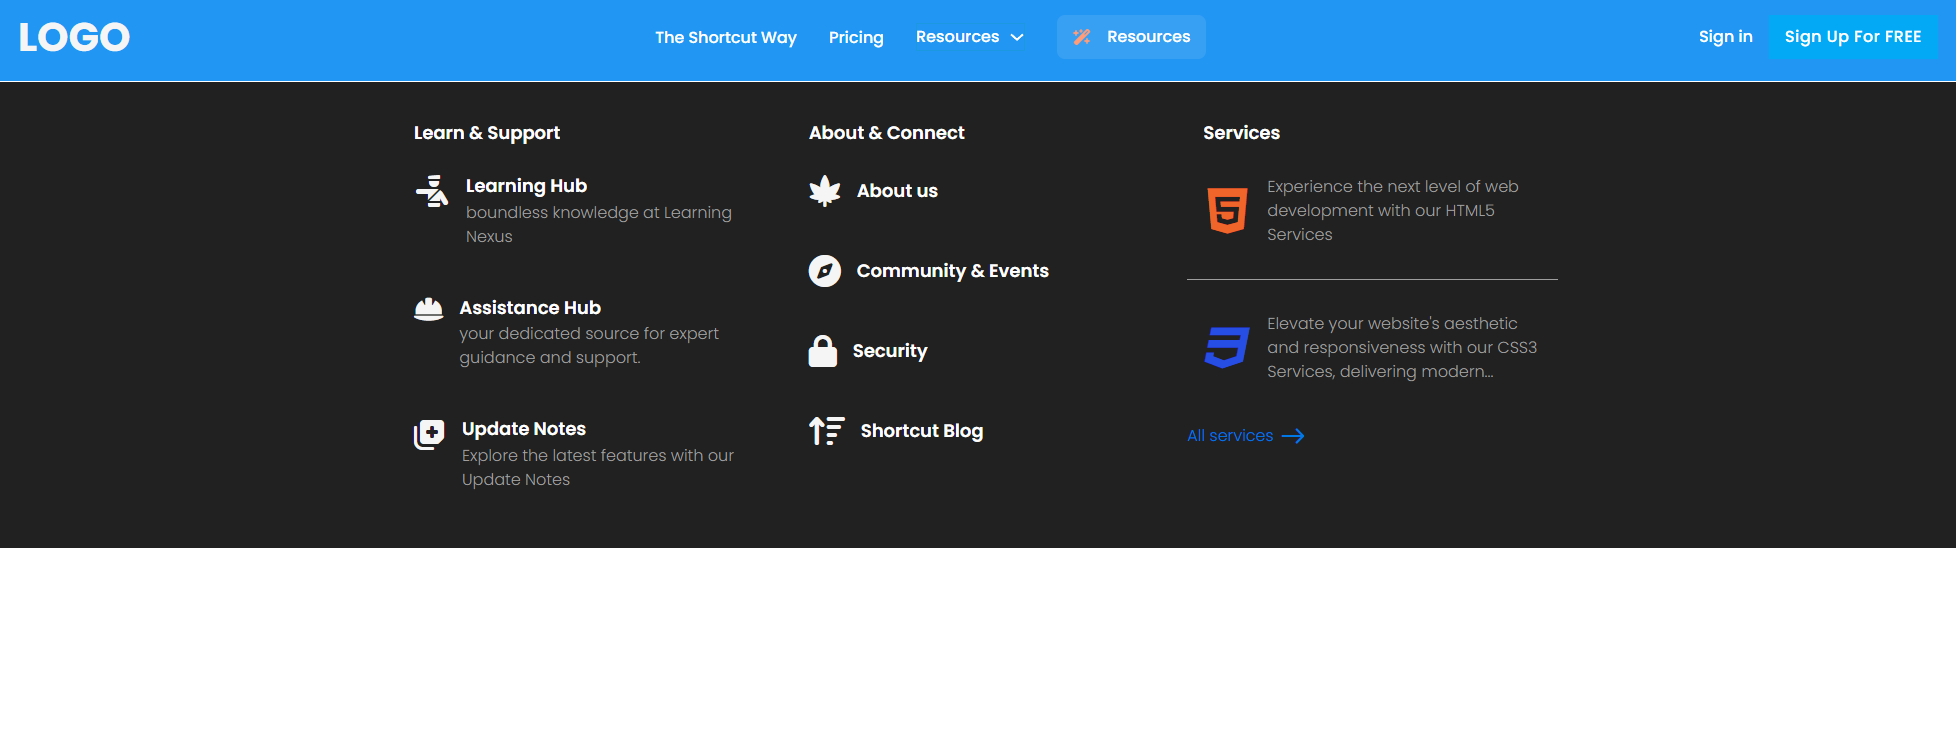Go to the Pricing page
Viewport: 1956px width, 744px height.
pyautogui.click(x=856, y=37)
